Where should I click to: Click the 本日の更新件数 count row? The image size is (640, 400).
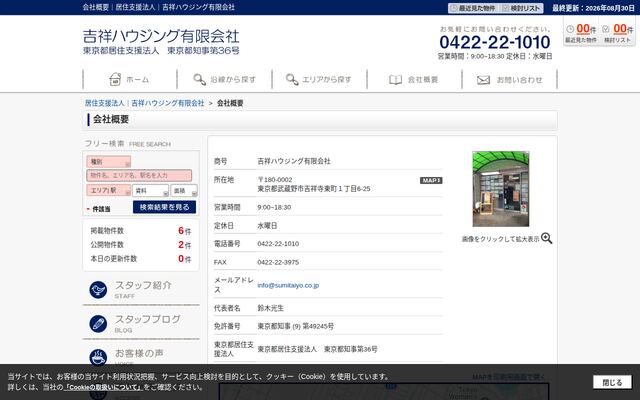(x=141, y=258)
